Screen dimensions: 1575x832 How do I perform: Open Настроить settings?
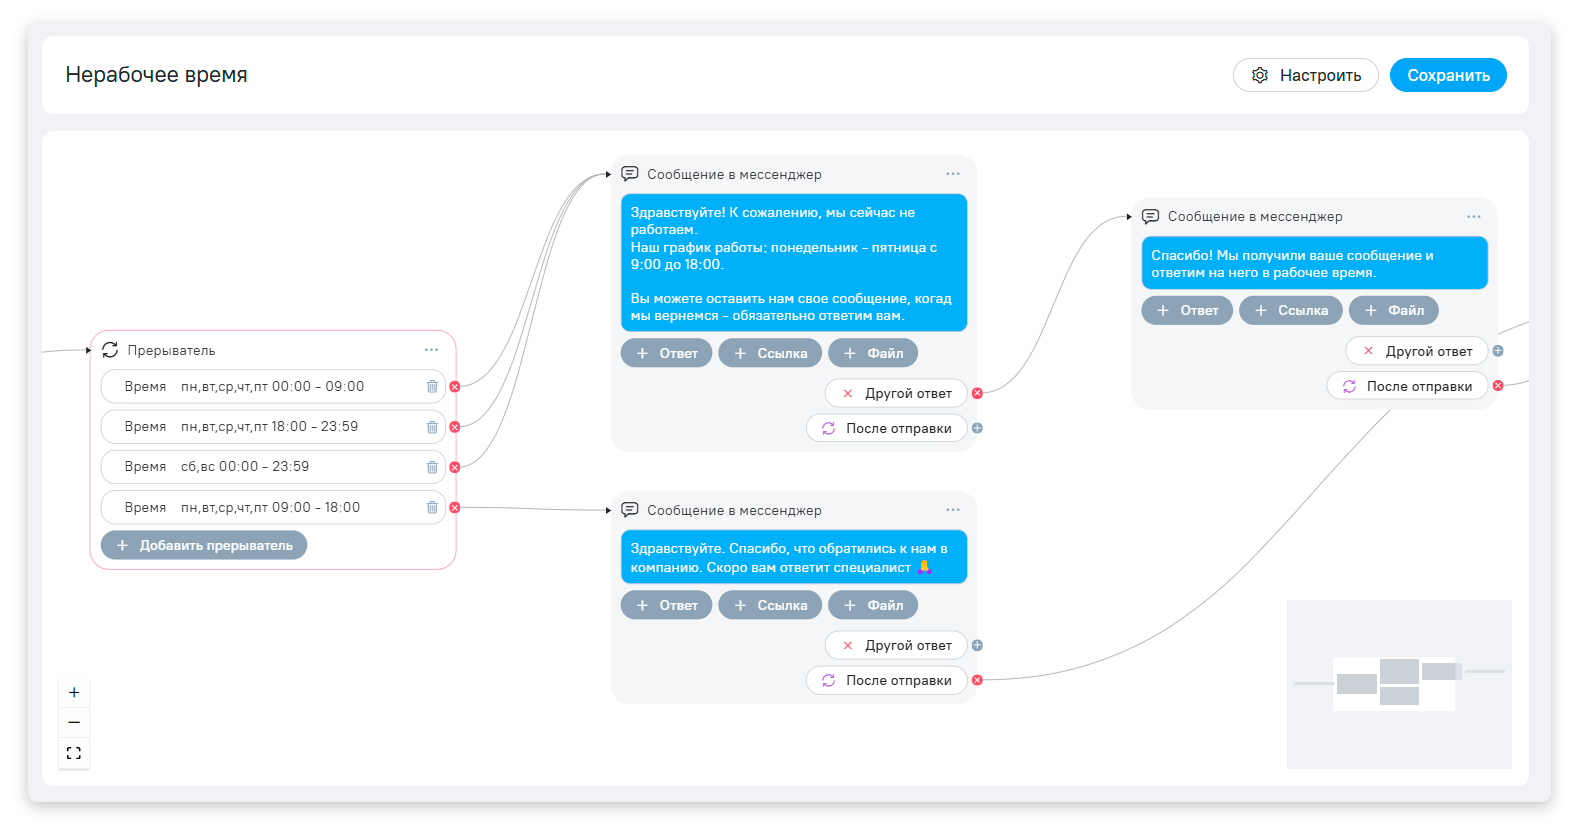coord(1305,75)
